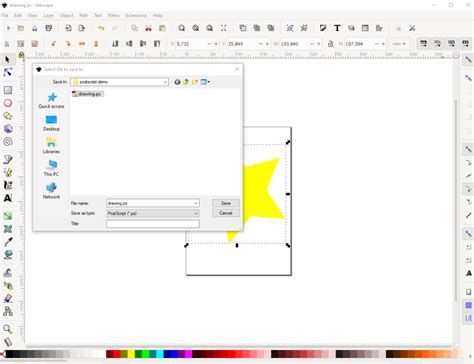The height and width of the screenshot is (364, 474).
Task: Toggle width/height ratio lock
Action: point(330,44)
